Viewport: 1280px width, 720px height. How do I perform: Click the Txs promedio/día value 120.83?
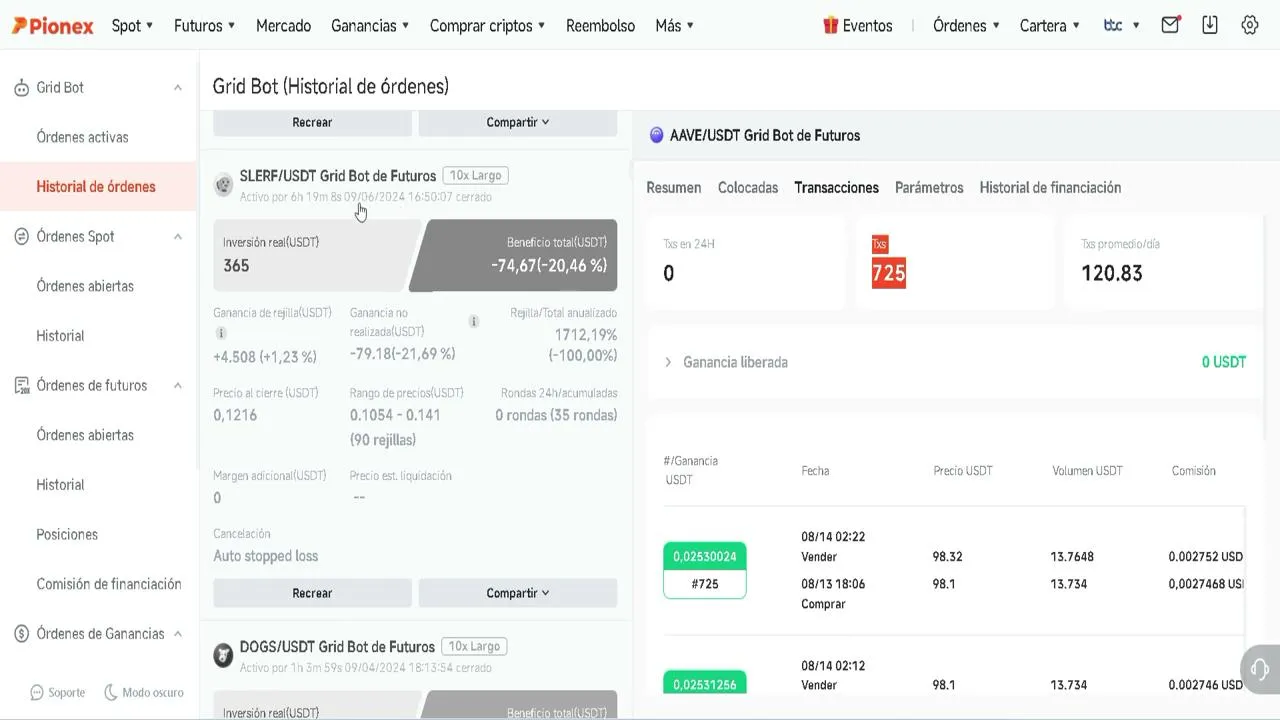coord(1111,274)
